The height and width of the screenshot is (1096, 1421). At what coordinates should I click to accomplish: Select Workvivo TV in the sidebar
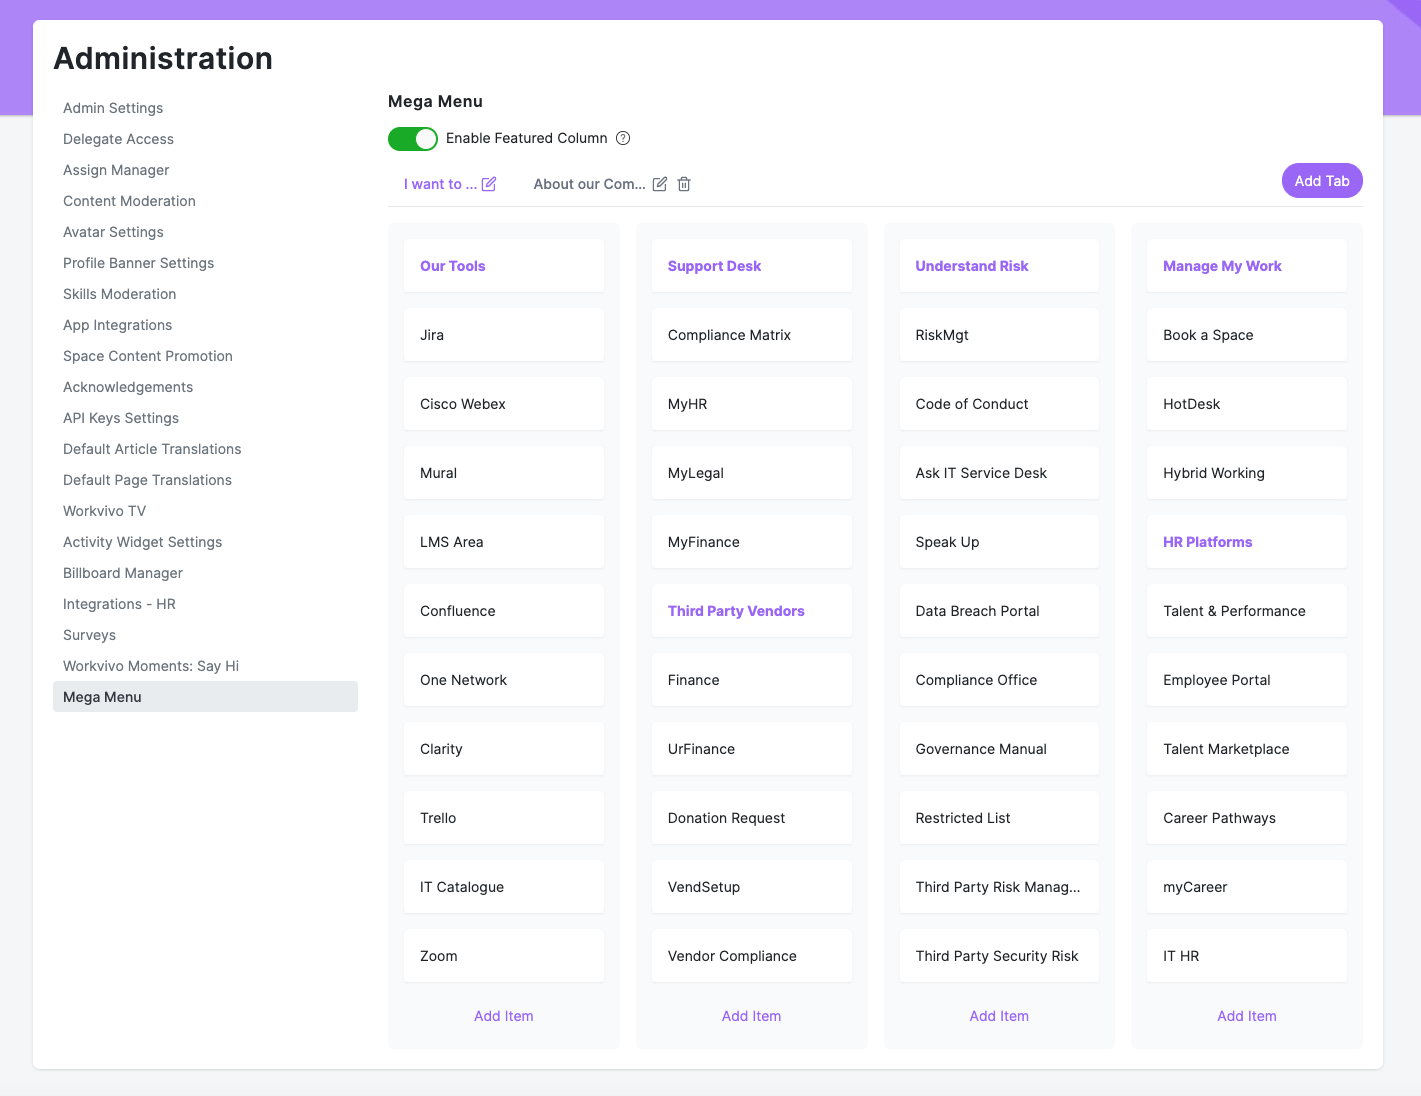point(104,511)
